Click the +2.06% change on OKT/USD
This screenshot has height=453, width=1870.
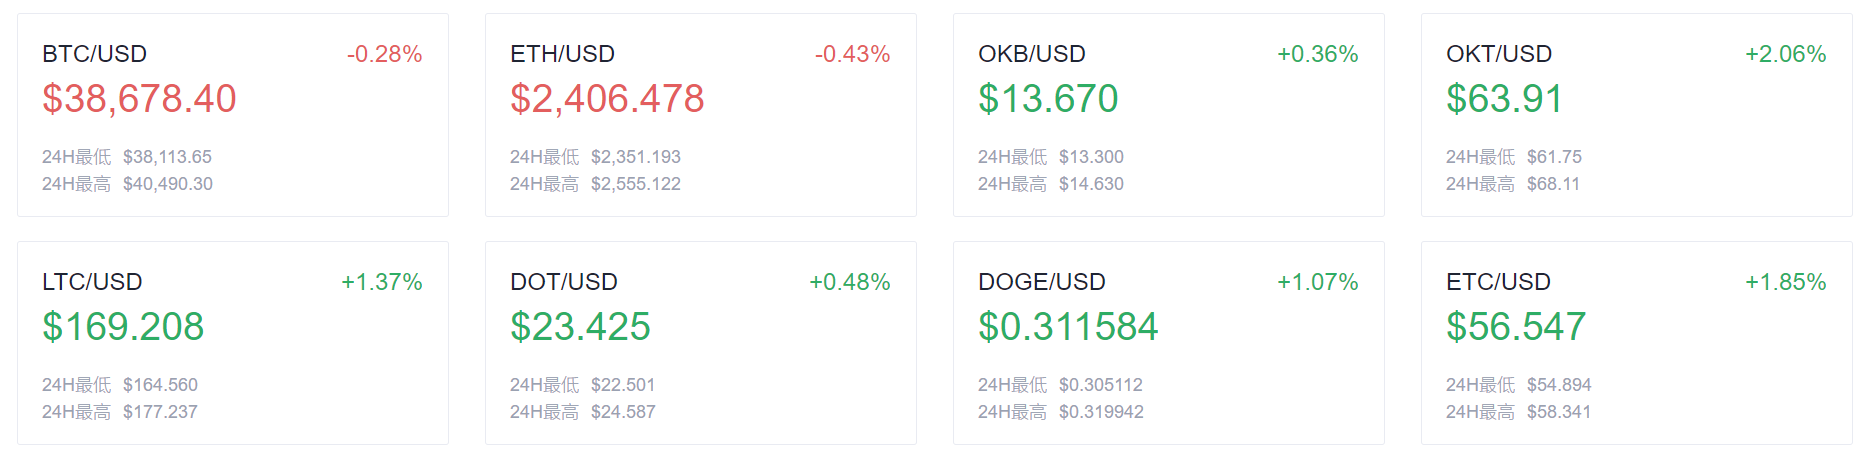(x=1786, y=54)
